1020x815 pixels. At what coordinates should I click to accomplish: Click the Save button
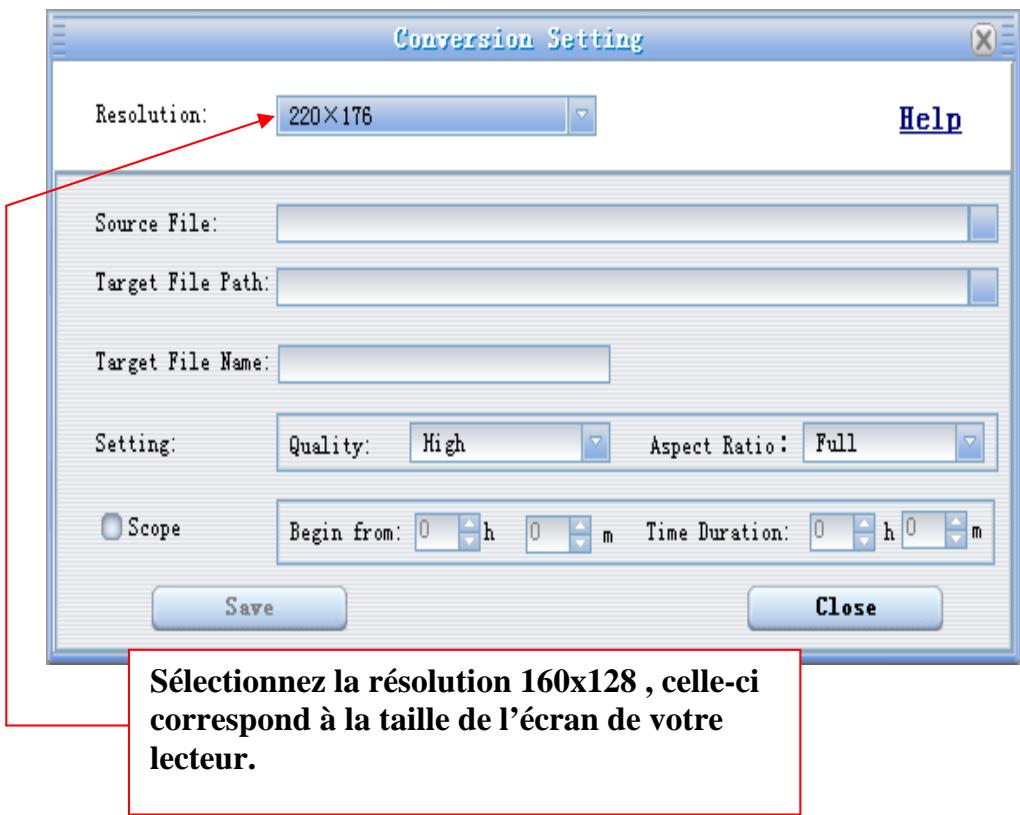point(249,608)
